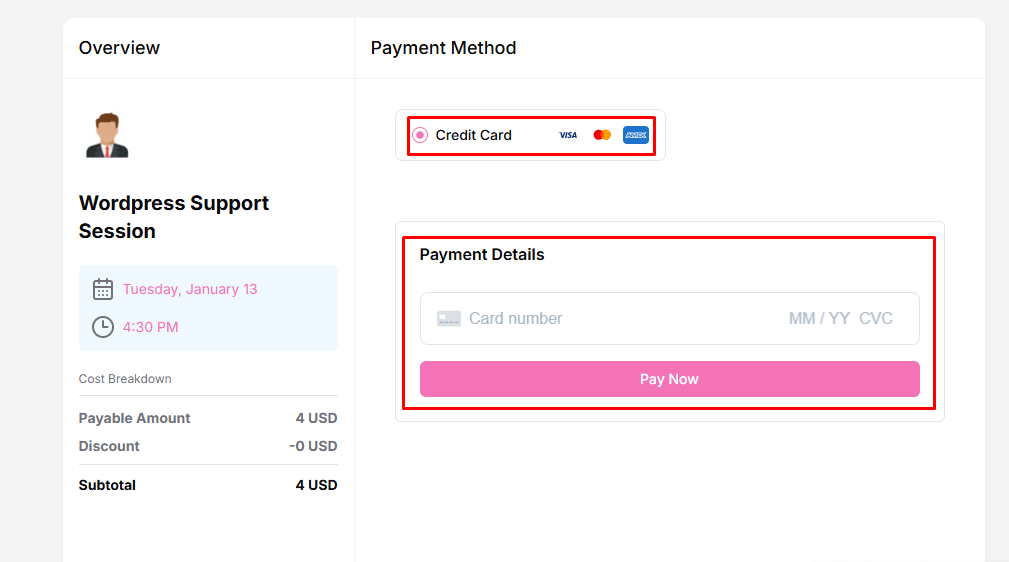Click the clock icon beside 4:30 PM
This screenshot has width=1009, height=562.
pyautogui.click(x=103, y=327)
